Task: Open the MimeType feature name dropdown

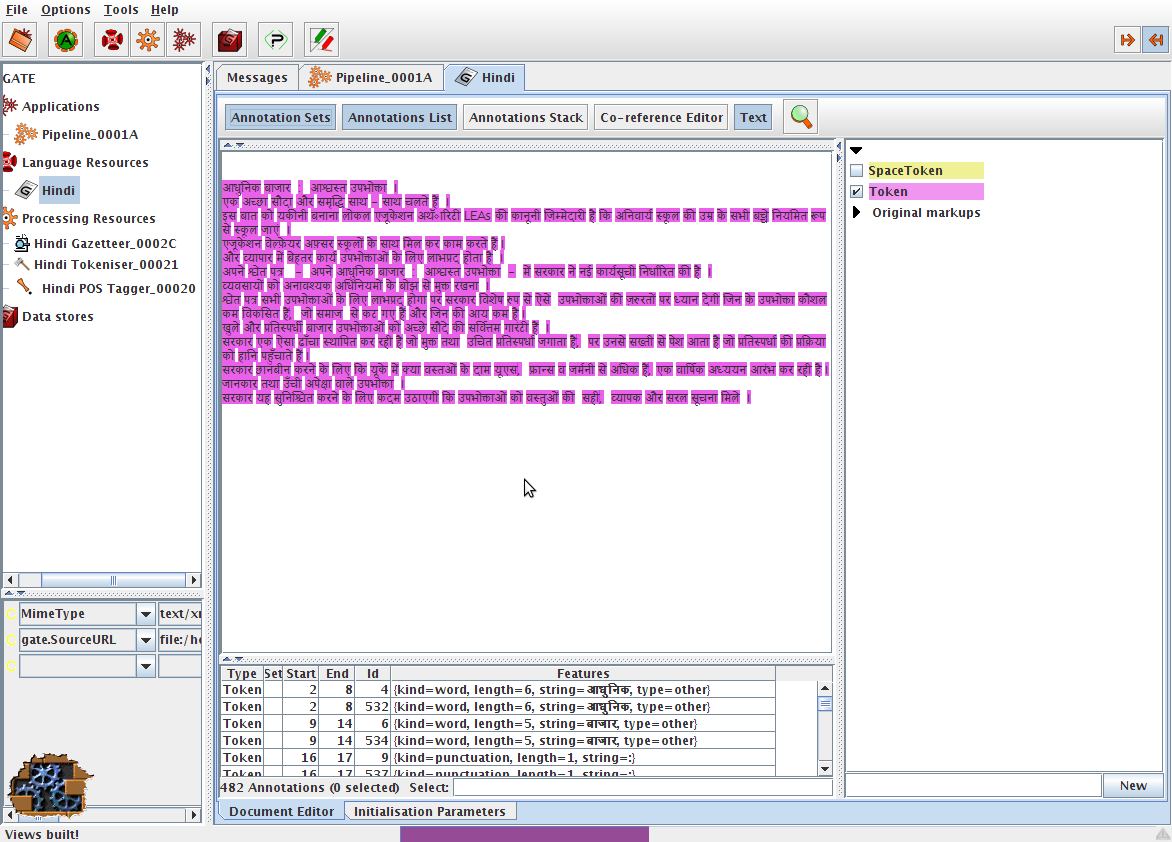Action: coord(146,614)
